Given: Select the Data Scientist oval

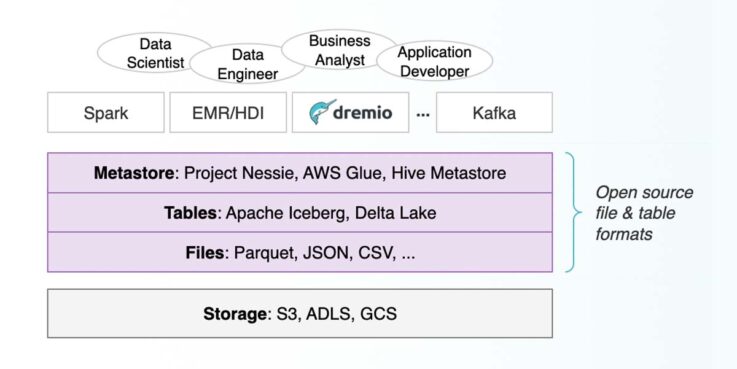Looking at the screenshot, I should [x=155, y=53].
